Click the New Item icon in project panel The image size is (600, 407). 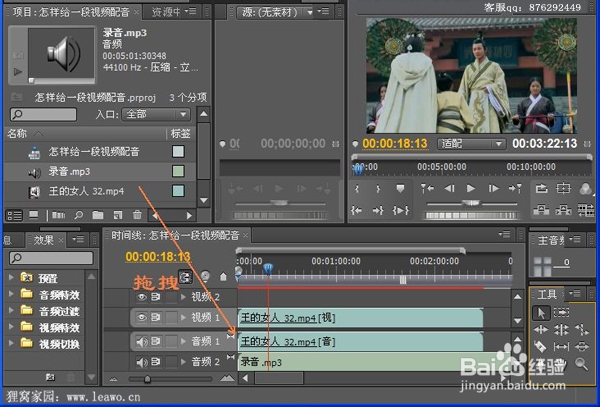coord(118,215)
